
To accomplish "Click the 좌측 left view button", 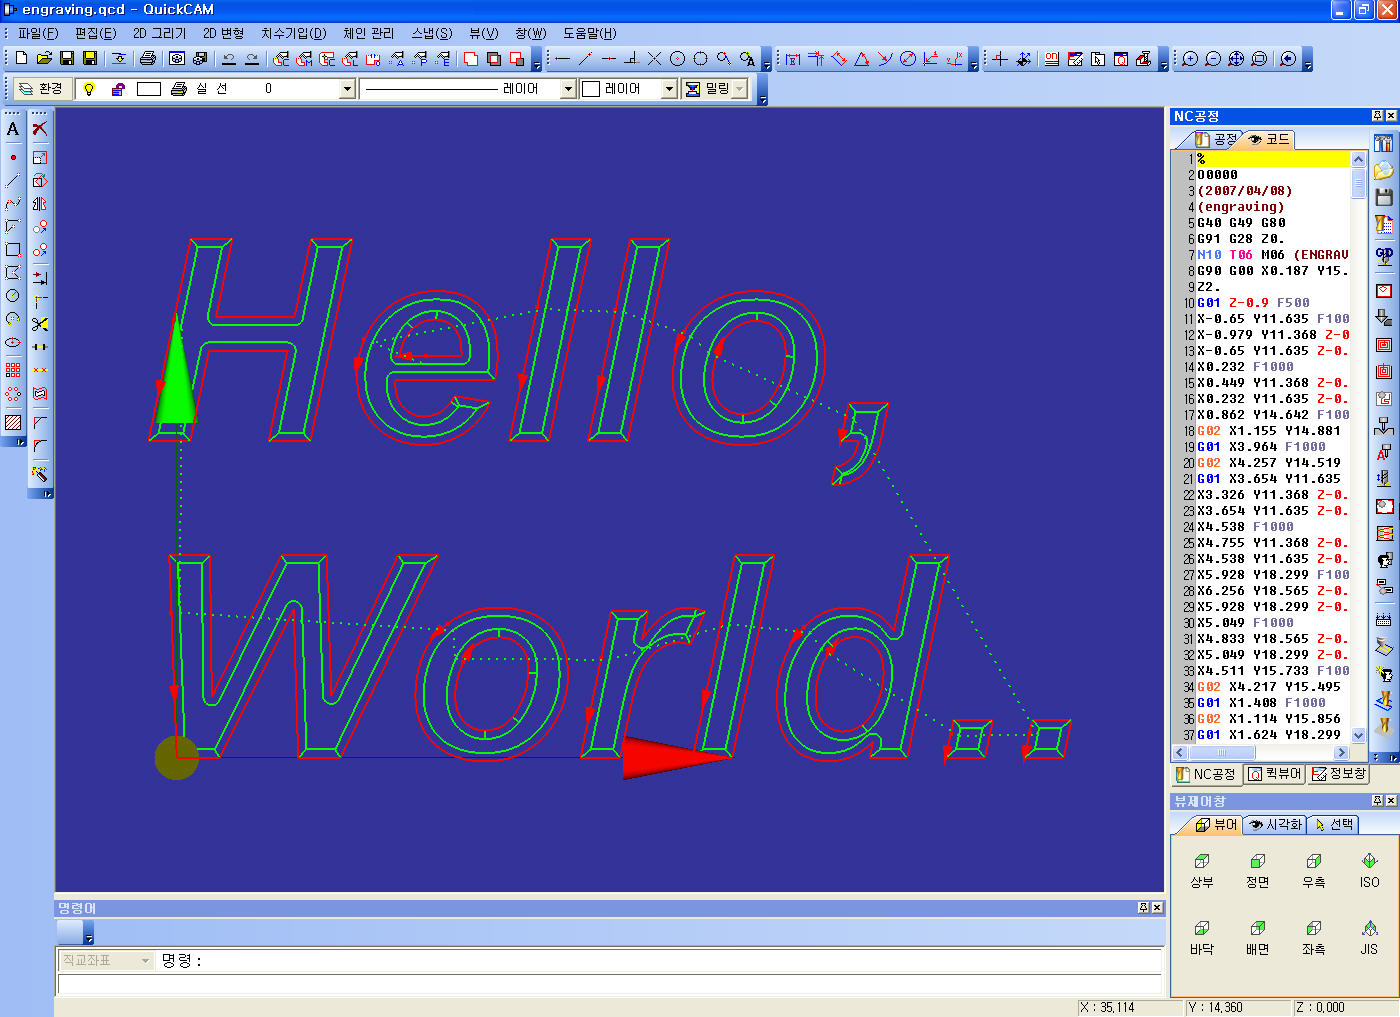I will 1313,937.
